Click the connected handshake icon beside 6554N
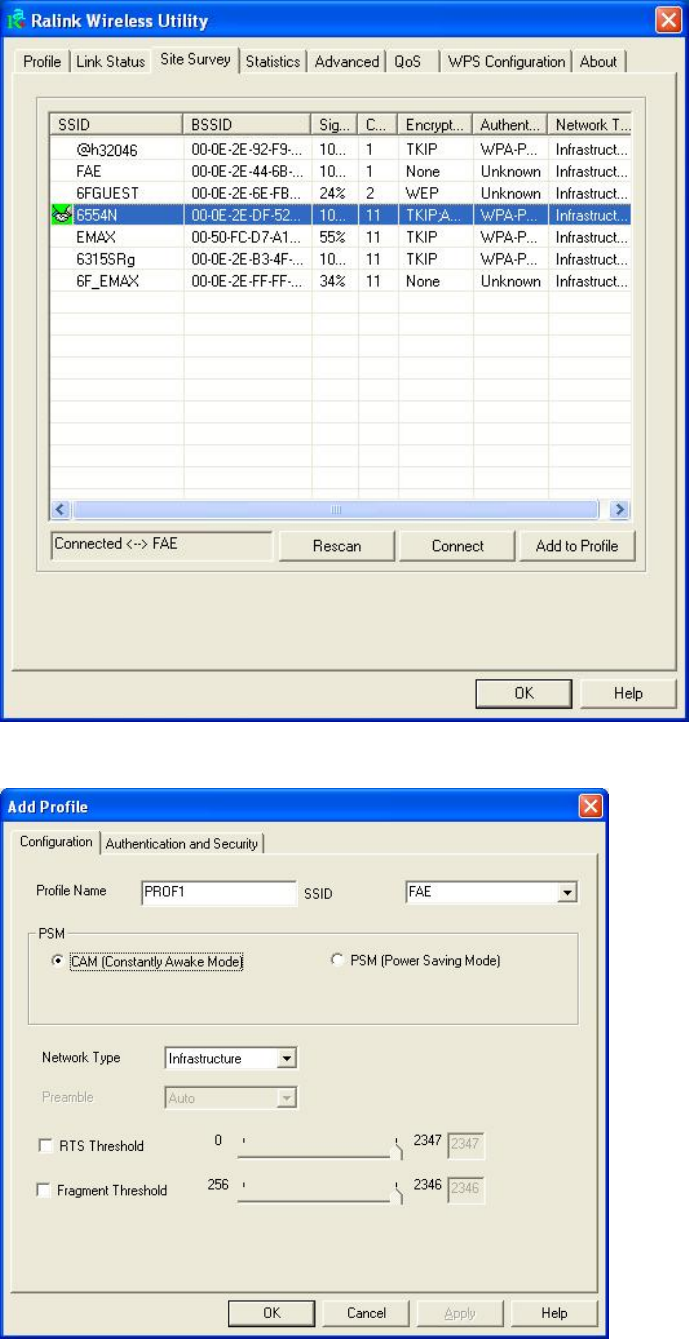 click(62, 215)
